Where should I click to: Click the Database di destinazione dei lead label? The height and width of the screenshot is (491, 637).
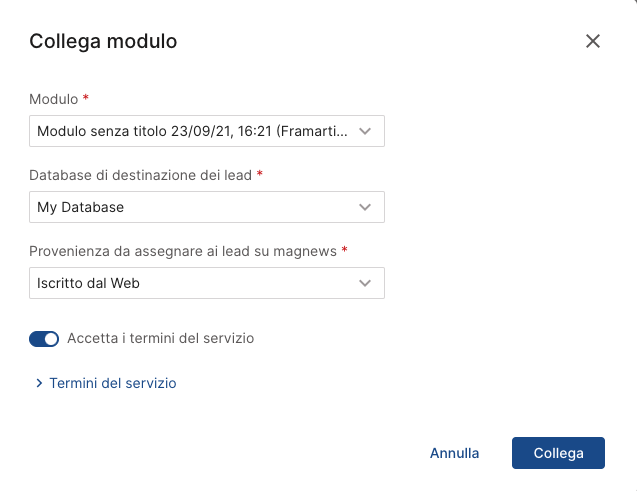(141, 175)
